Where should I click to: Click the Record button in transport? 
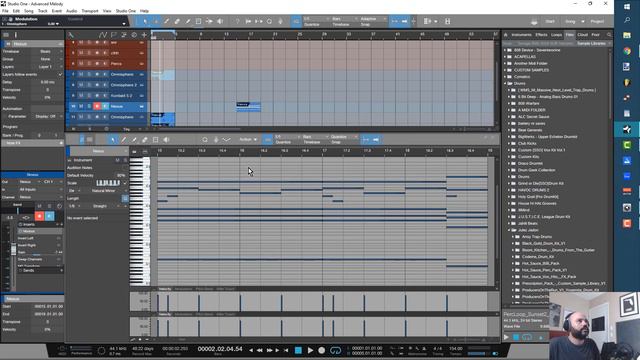click(x=322, y=350)
